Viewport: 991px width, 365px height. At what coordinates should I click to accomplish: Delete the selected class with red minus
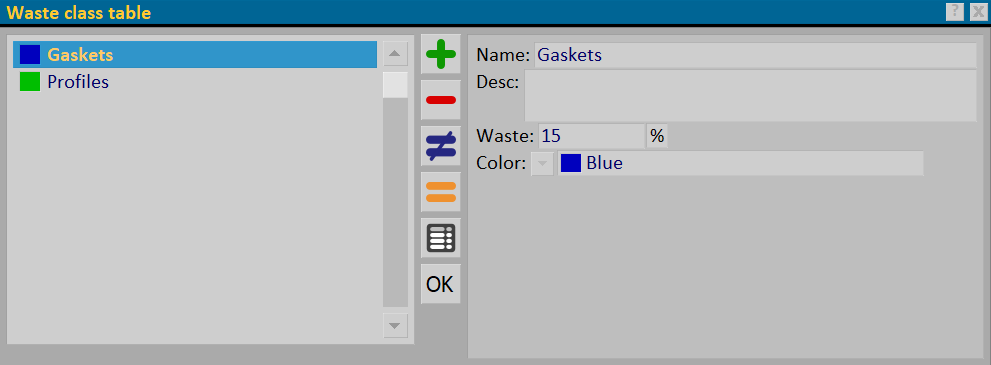point(441,100)
